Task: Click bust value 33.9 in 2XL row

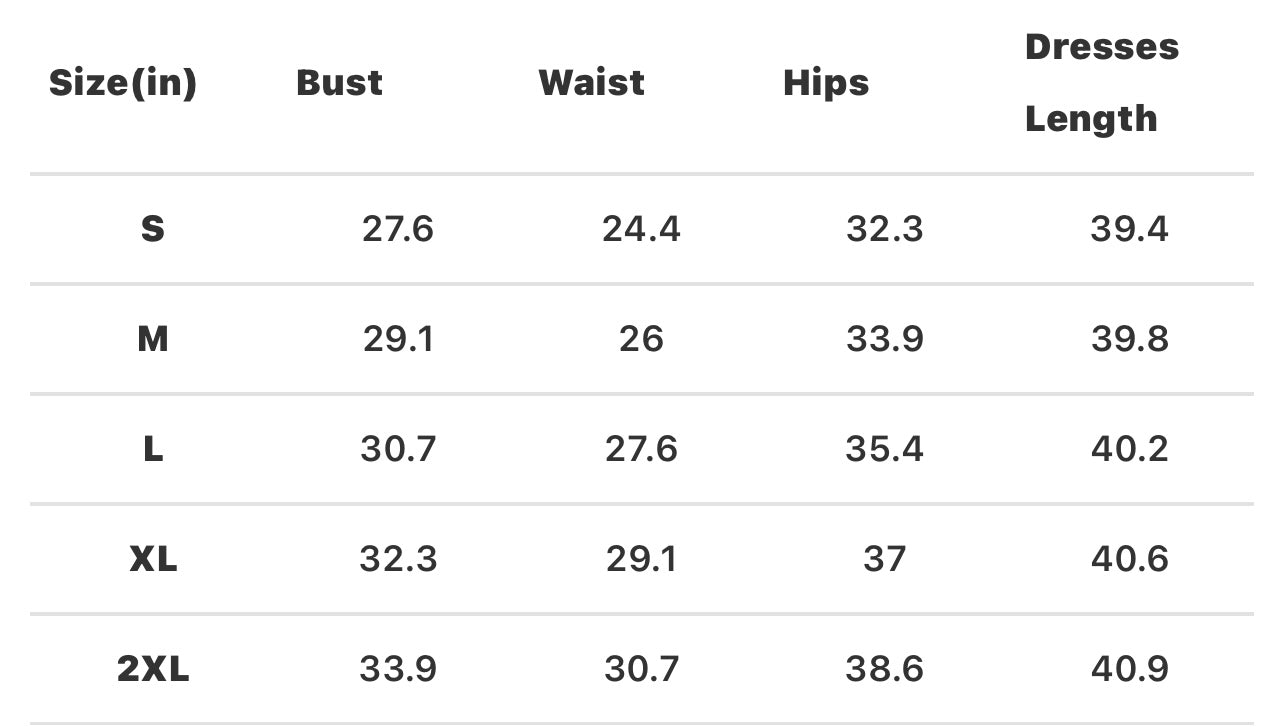Action: click(398, 669)
